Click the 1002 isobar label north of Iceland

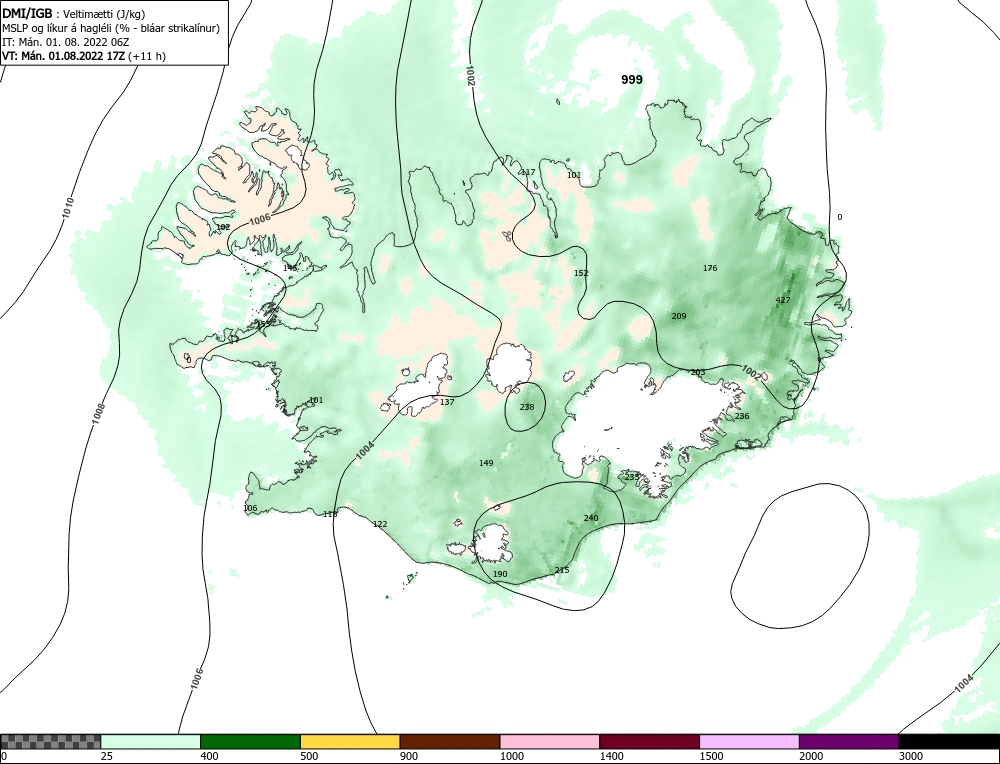pos(470,75)
